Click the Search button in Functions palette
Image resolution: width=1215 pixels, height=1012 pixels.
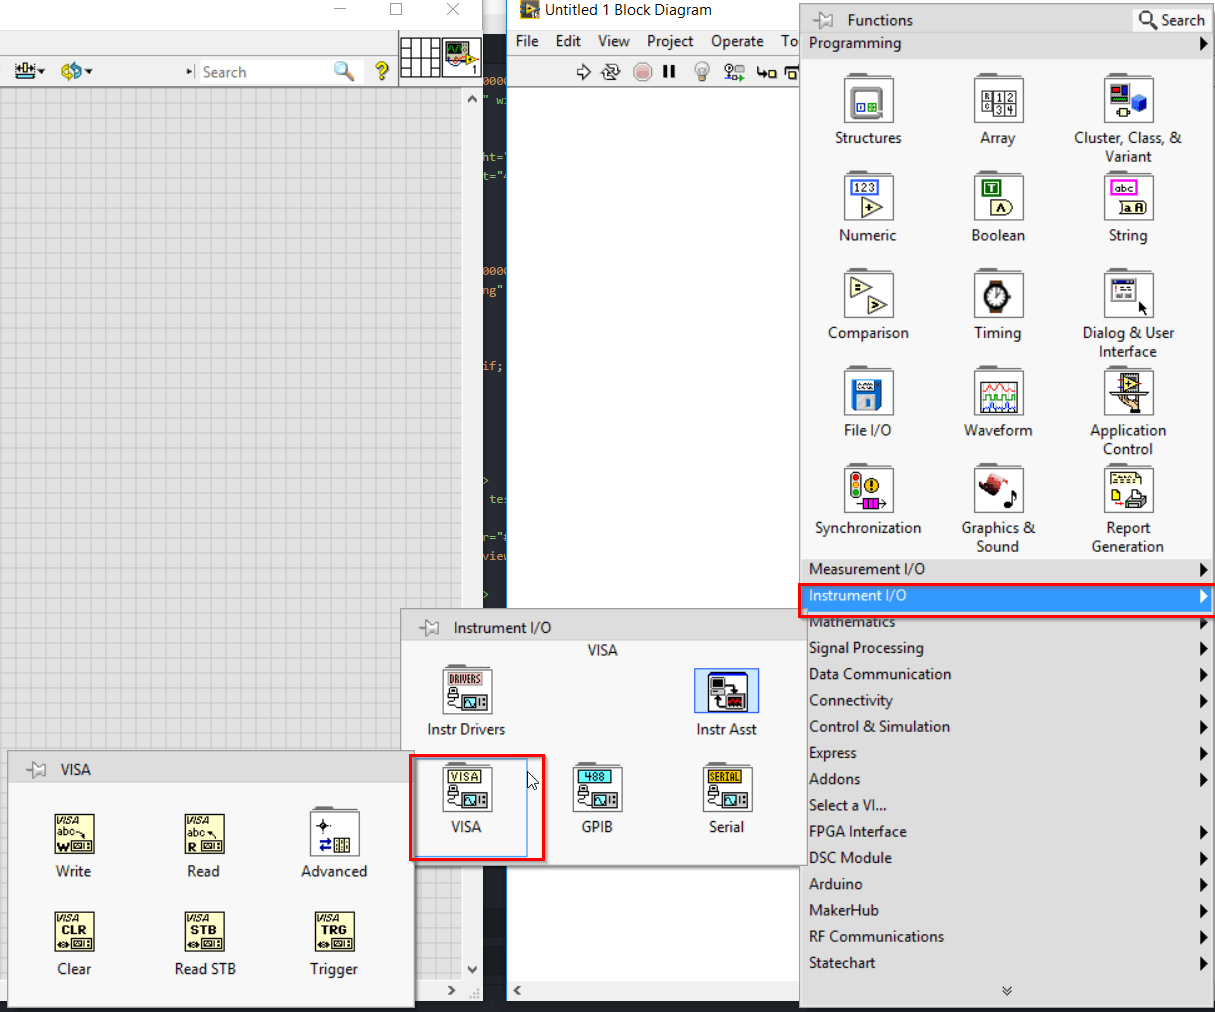coord(1171,19)
